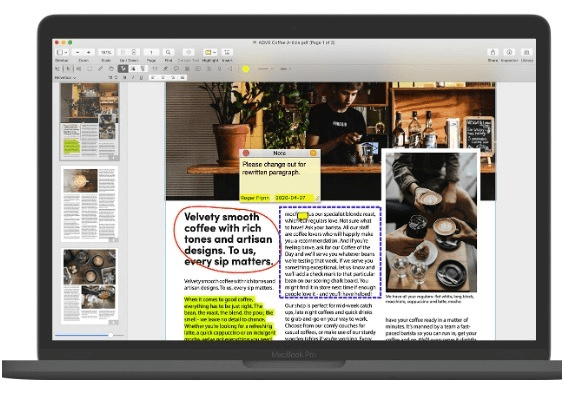The width and height of the screenshot is (564, 399).
Task: Close the Note popup with red button
Action: 246,153
